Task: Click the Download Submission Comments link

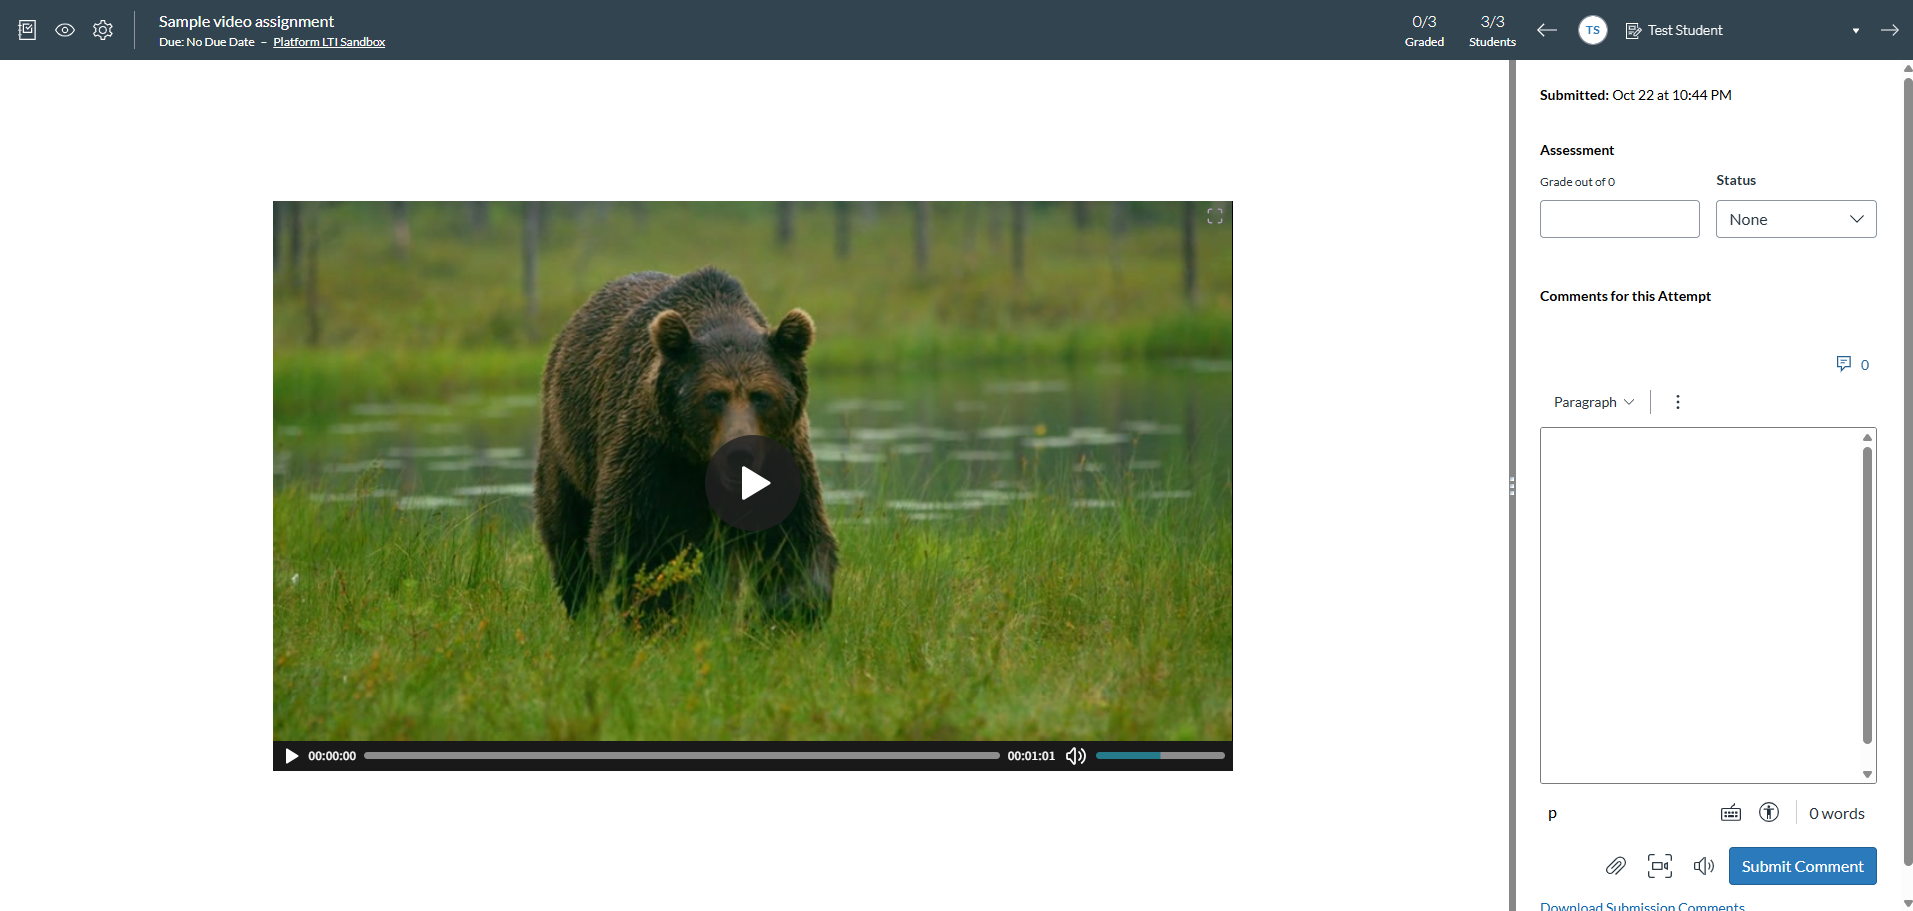Action: pos(1642,906)
